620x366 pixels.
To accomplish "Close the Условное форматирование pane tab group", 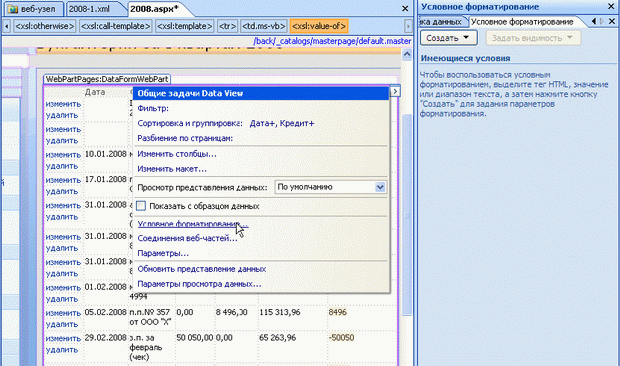I will tap(611, 22).
